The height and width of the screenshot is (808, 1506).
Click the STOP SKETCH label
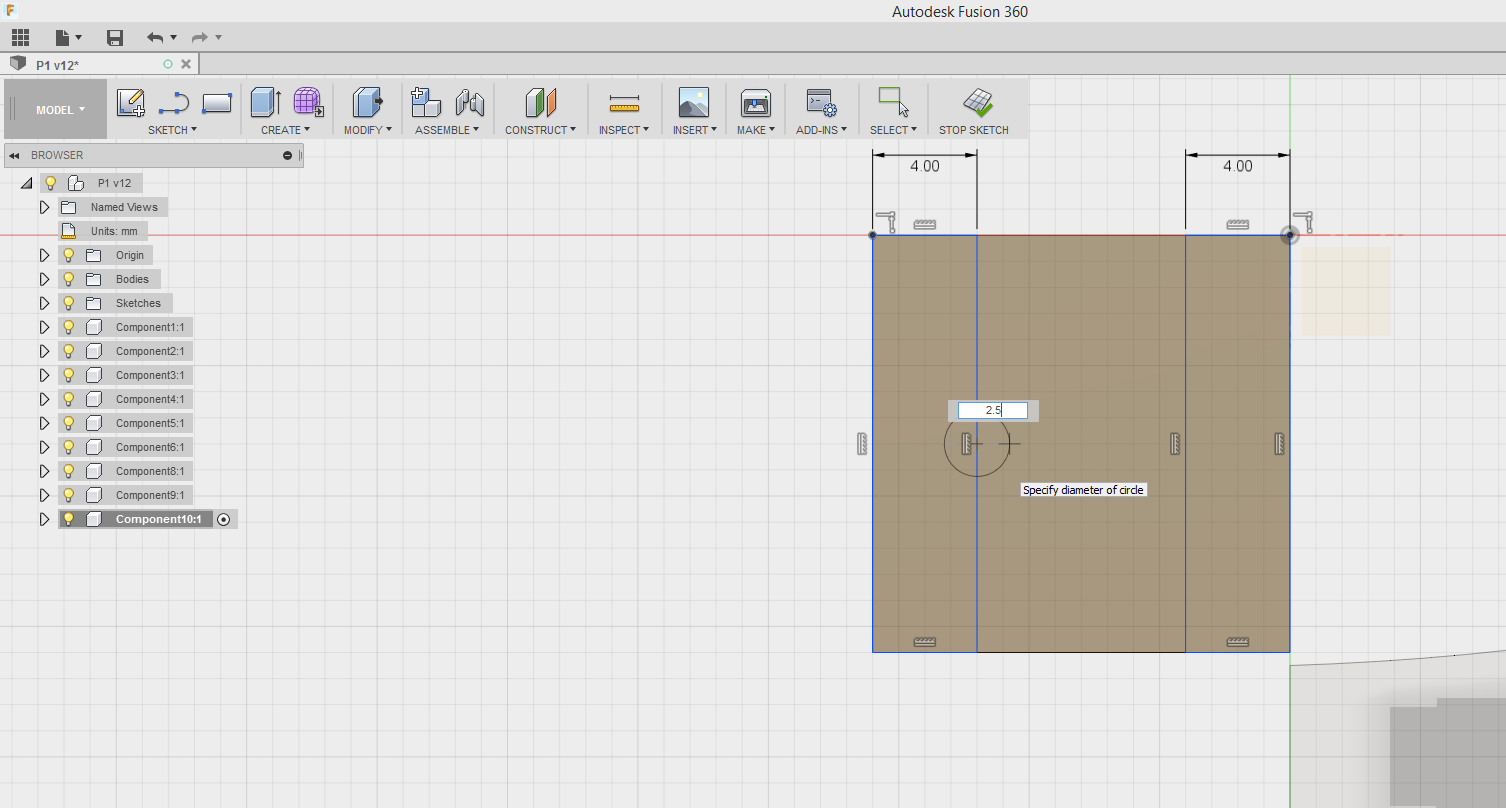coord(974,130)
